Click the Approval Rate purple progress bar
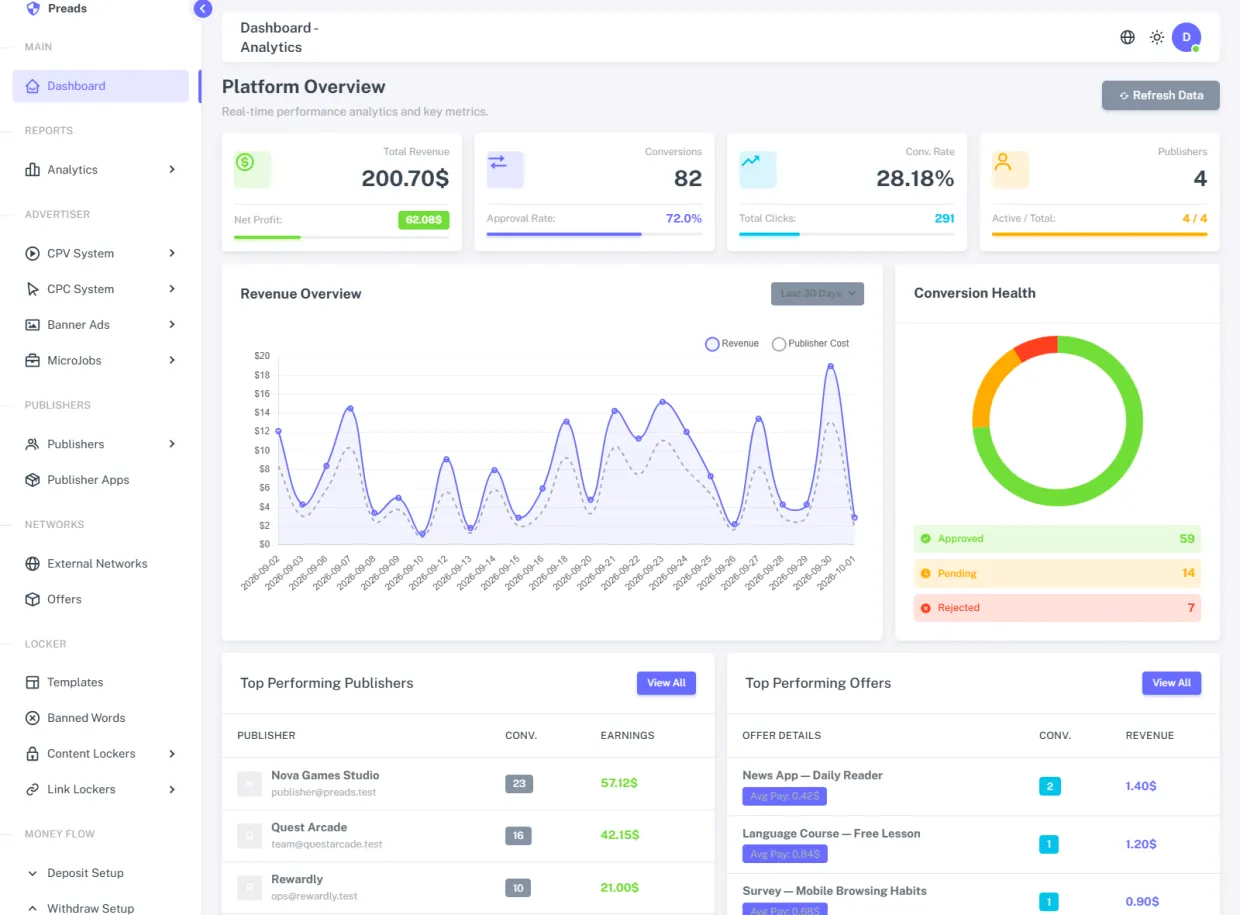 564,234
